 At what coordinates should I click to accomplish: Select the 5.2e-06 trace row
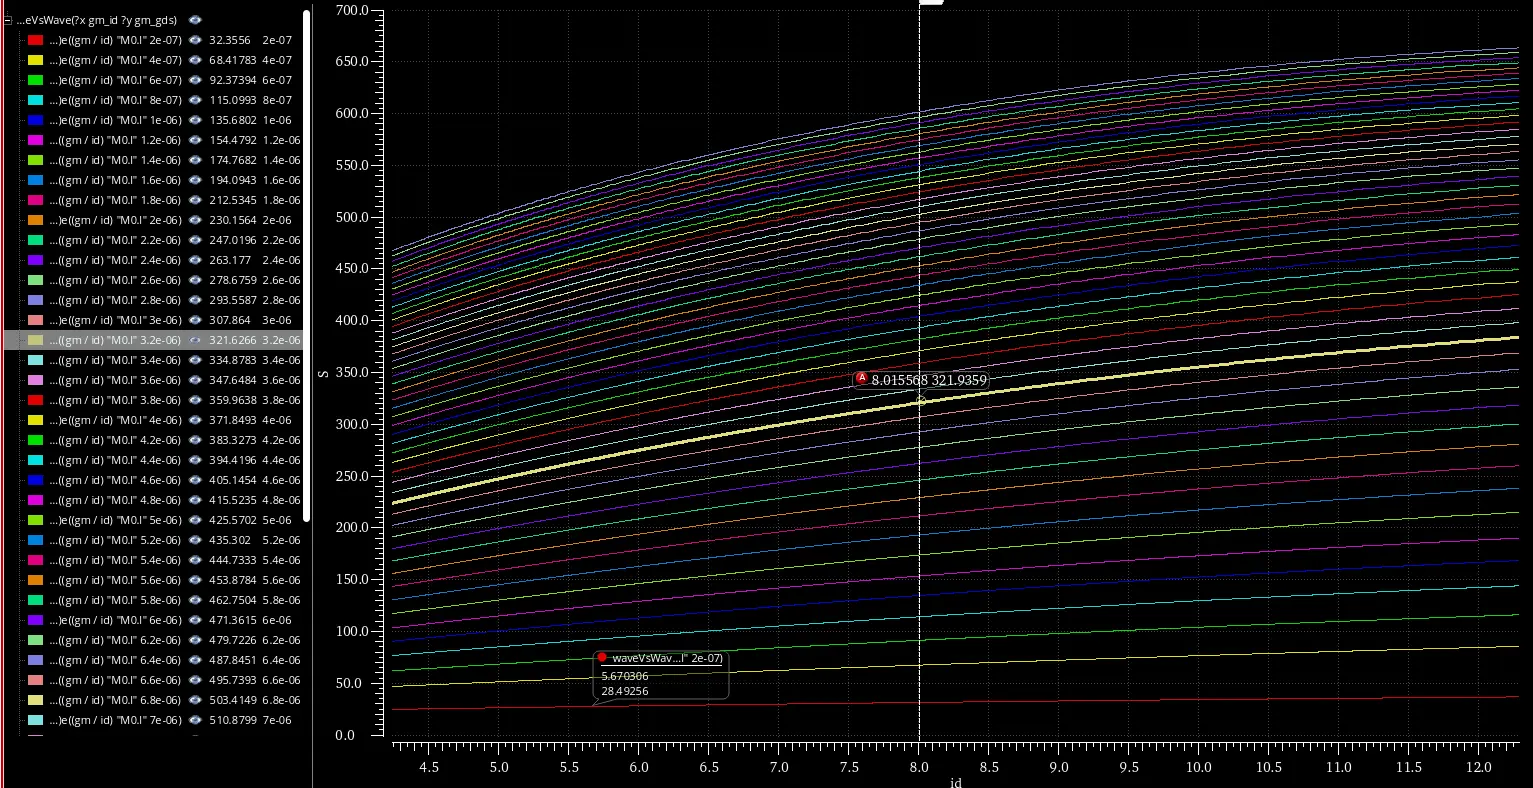click(x=152, y=540)
